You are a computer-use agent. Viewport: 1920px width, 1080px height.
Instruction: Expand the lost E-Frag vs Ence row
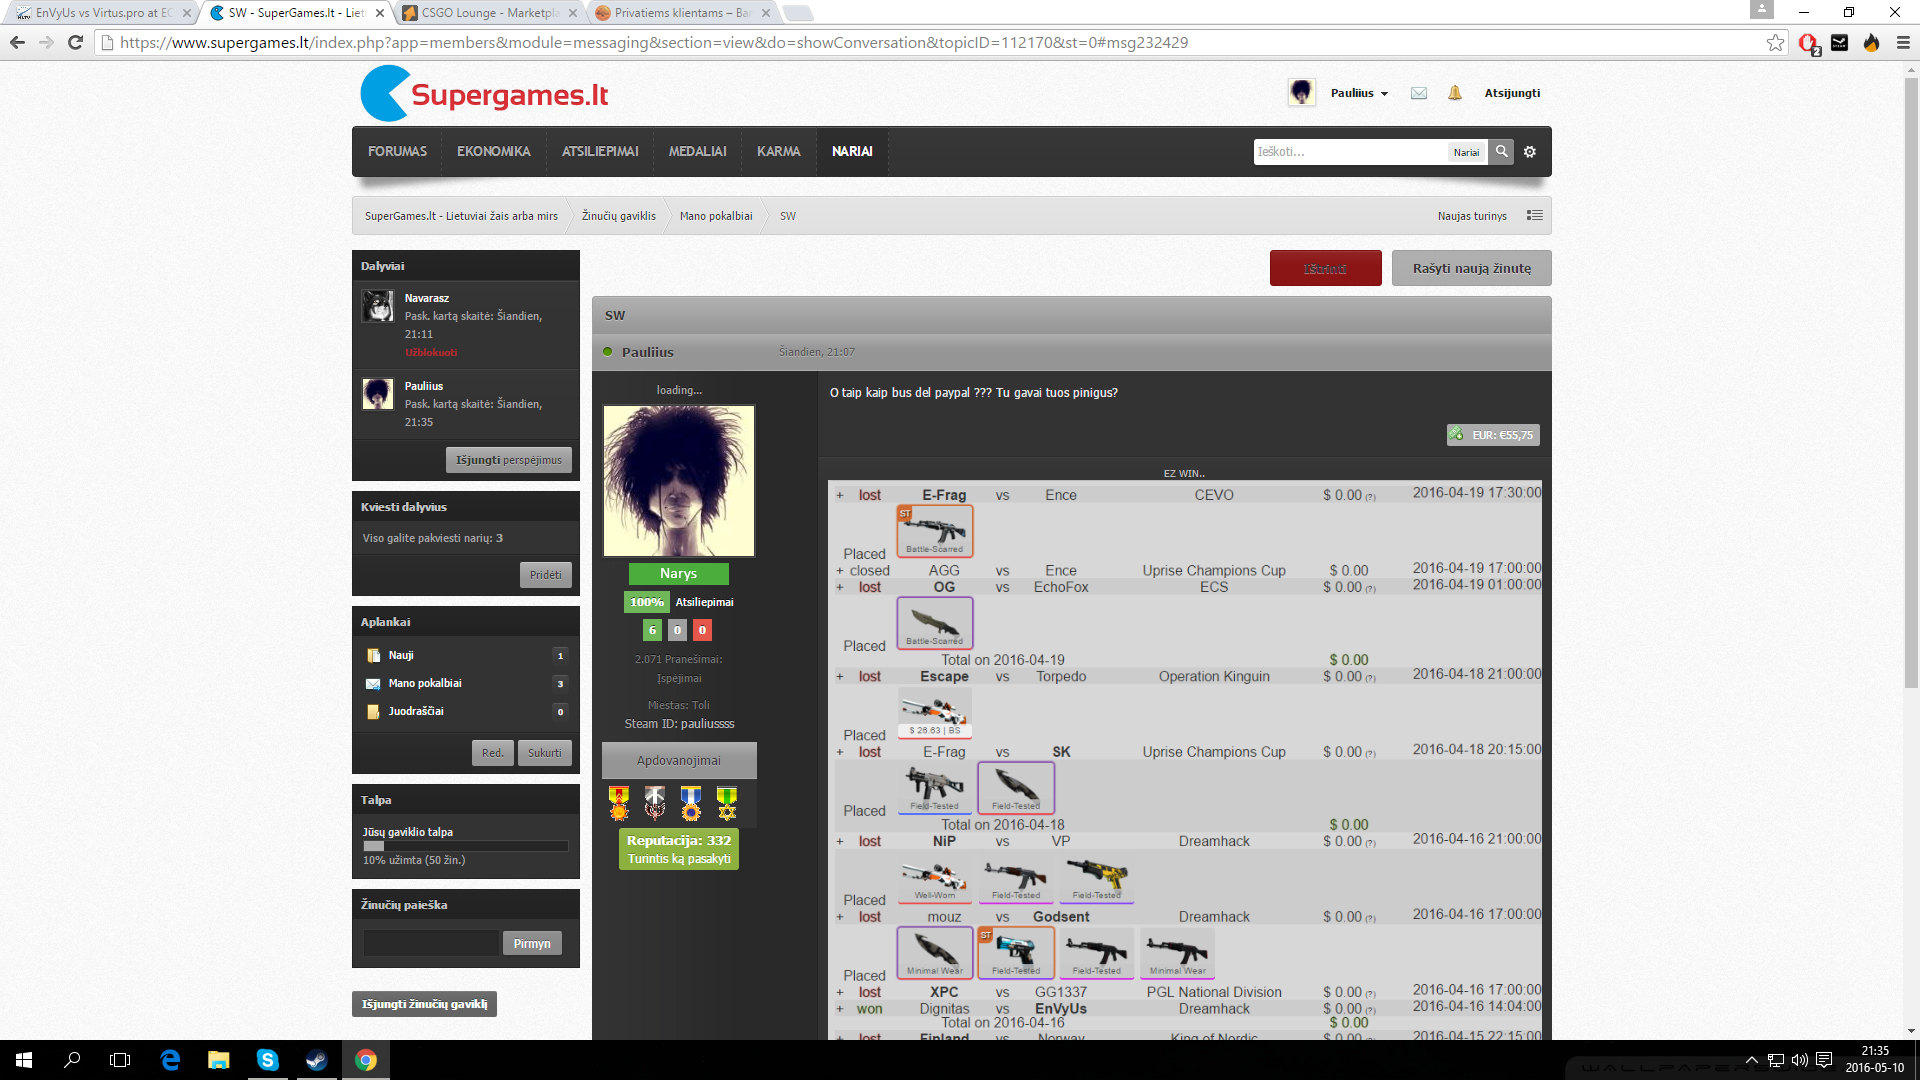(x=840, y=495)
